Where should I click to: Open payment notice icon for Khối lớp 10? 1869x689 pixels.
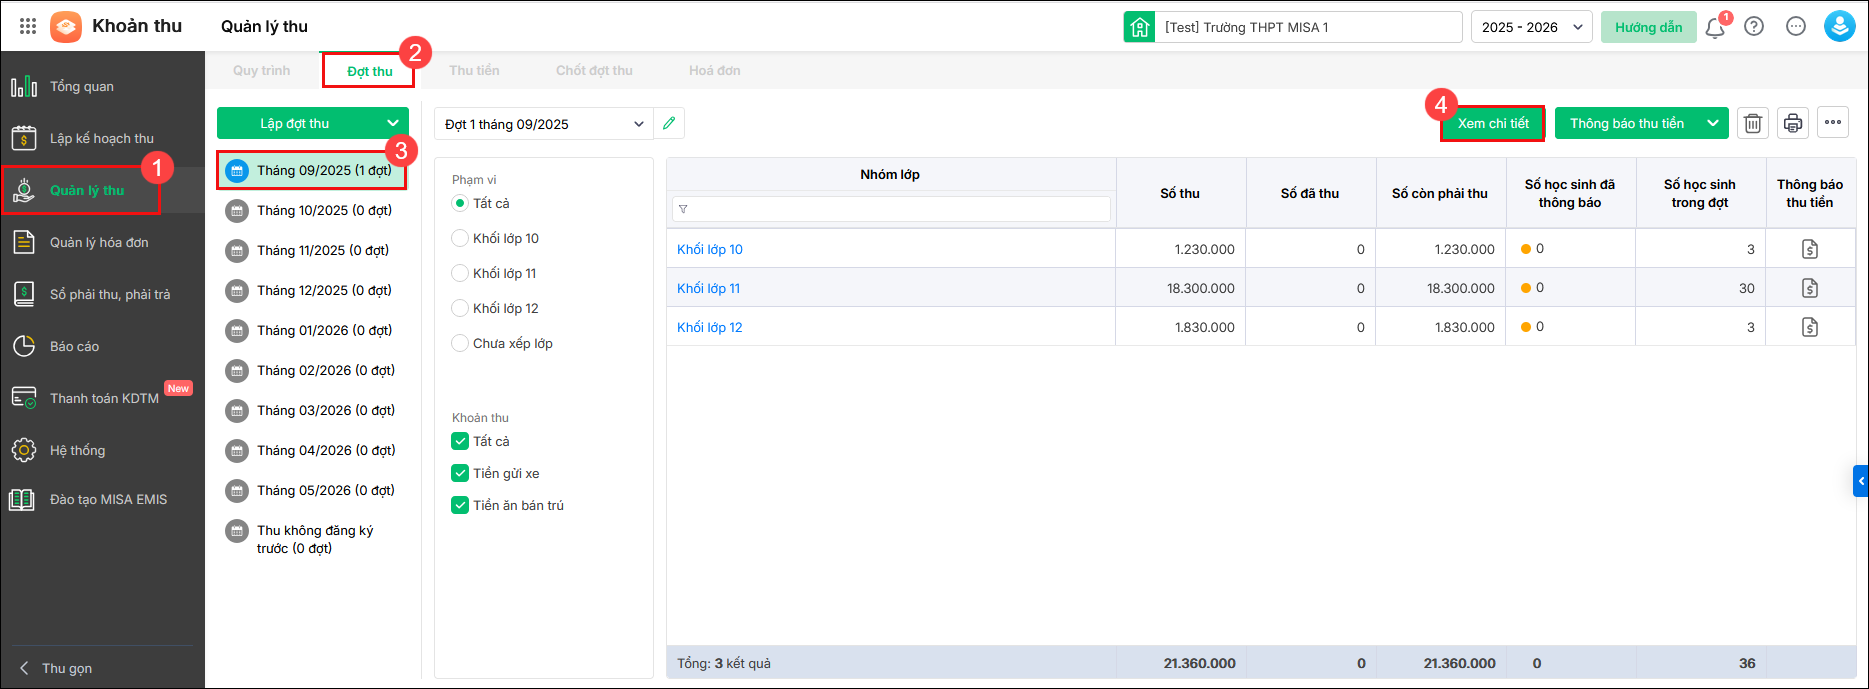pyautogui.click(x=1810, y=249)
